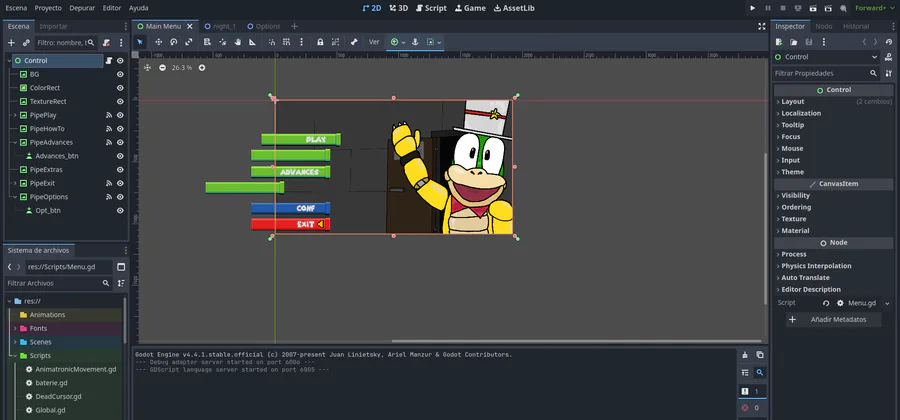This screenshot has width=900, height=420.
Task: Open the Depurar menu
Action: (82, 8)
